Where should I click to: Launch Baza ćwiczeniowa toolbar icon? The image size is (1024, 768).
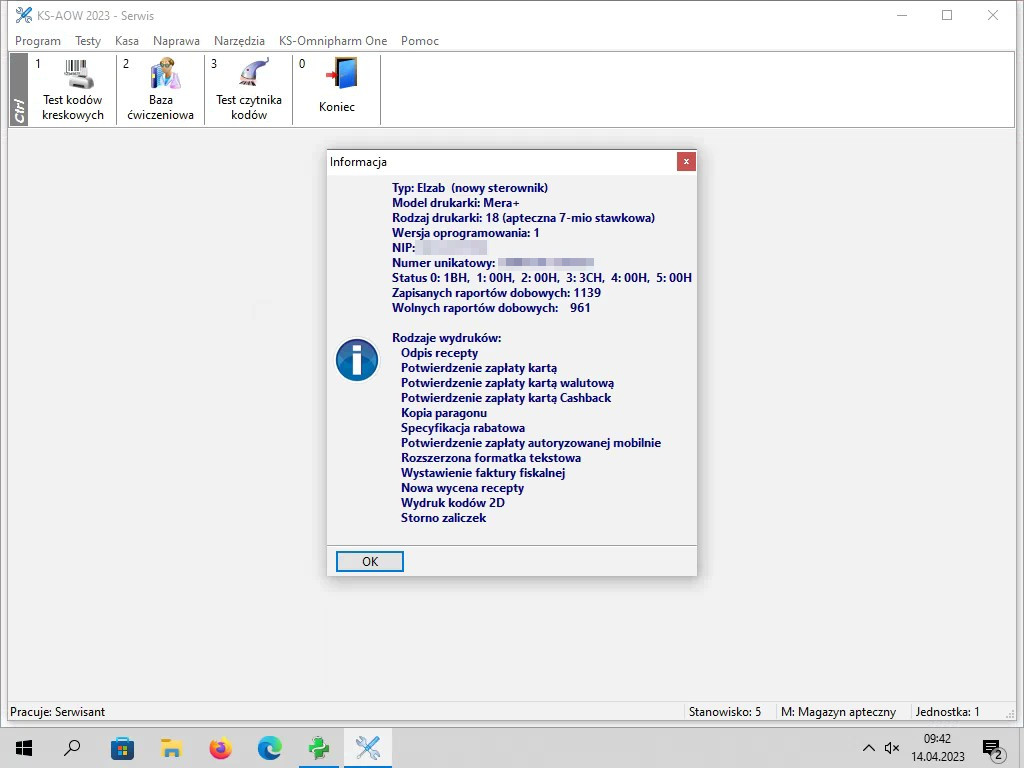(x=161, y=89)
